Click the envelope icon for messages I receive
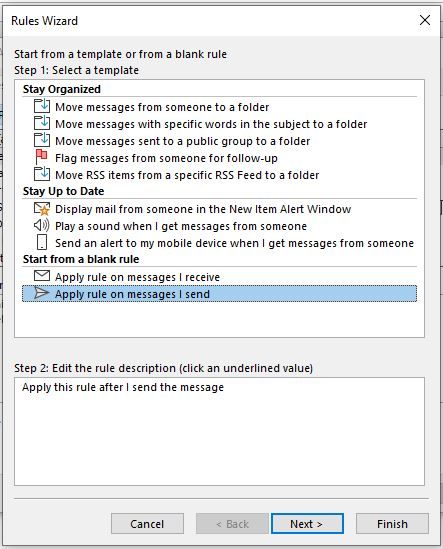 pos(42,276)
